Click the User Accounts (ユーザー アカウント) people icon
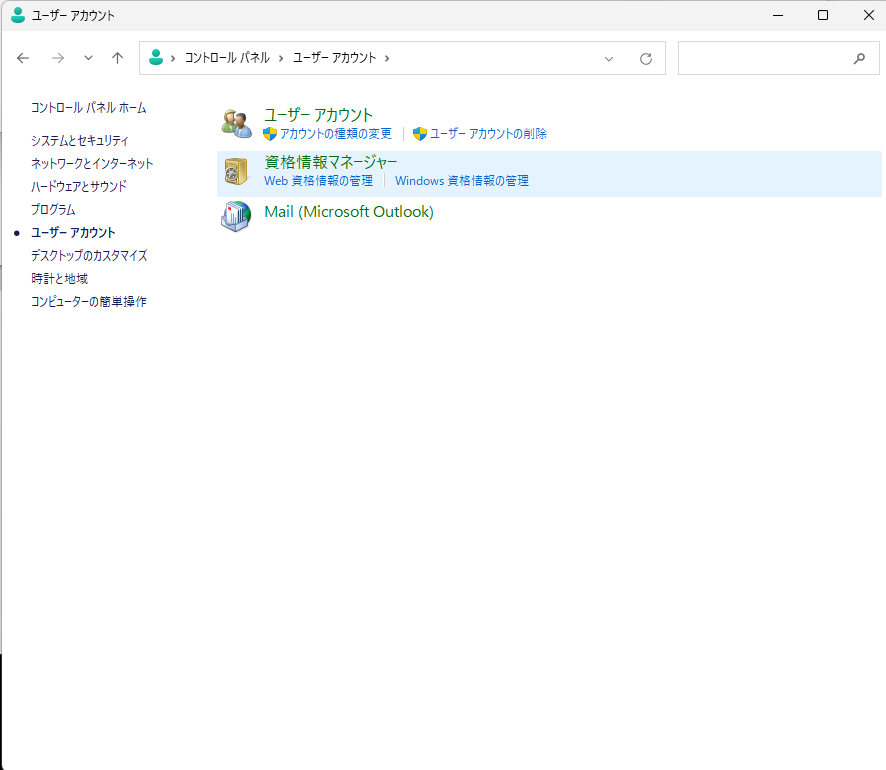886x770 pixels. (236, 123)
